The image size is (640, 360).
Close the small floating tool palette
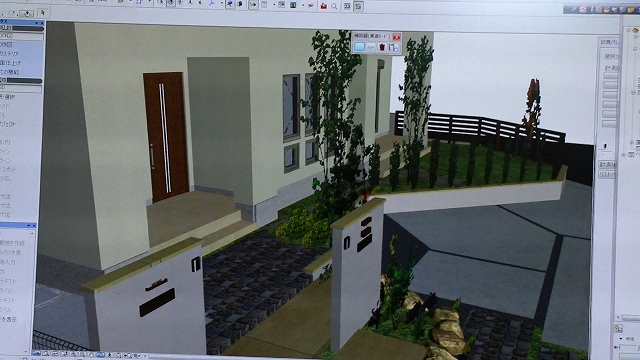396,37
